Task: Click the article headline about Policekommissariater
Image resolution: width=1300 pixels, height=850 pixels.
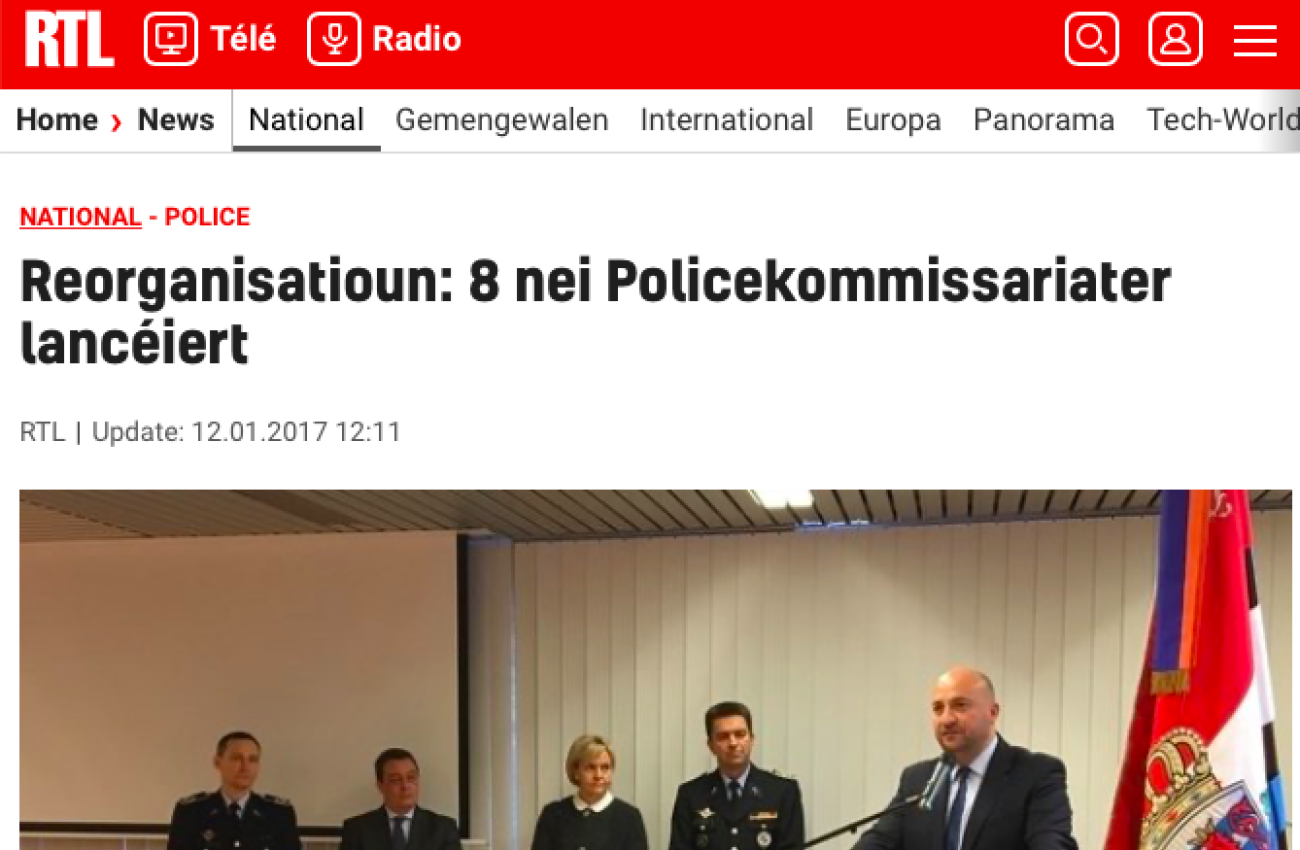Action: pos(595,312)
